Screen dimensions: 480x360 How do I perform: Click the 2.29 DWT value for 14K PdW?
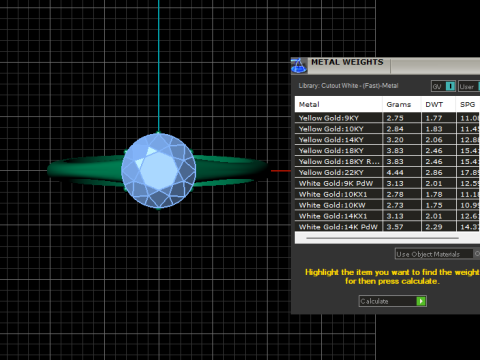(434, 227)
